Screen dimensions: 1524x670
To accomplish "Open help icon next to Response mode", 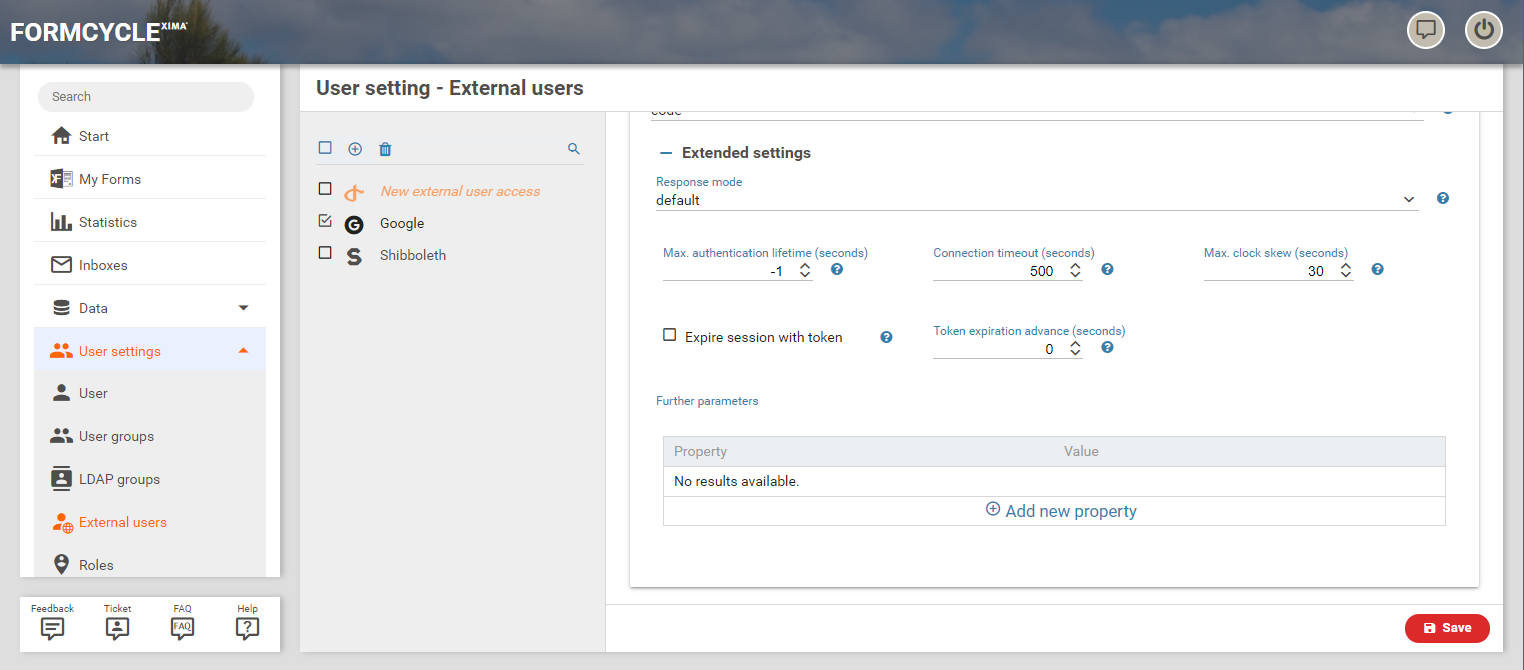I will [x=1443, y=198].
